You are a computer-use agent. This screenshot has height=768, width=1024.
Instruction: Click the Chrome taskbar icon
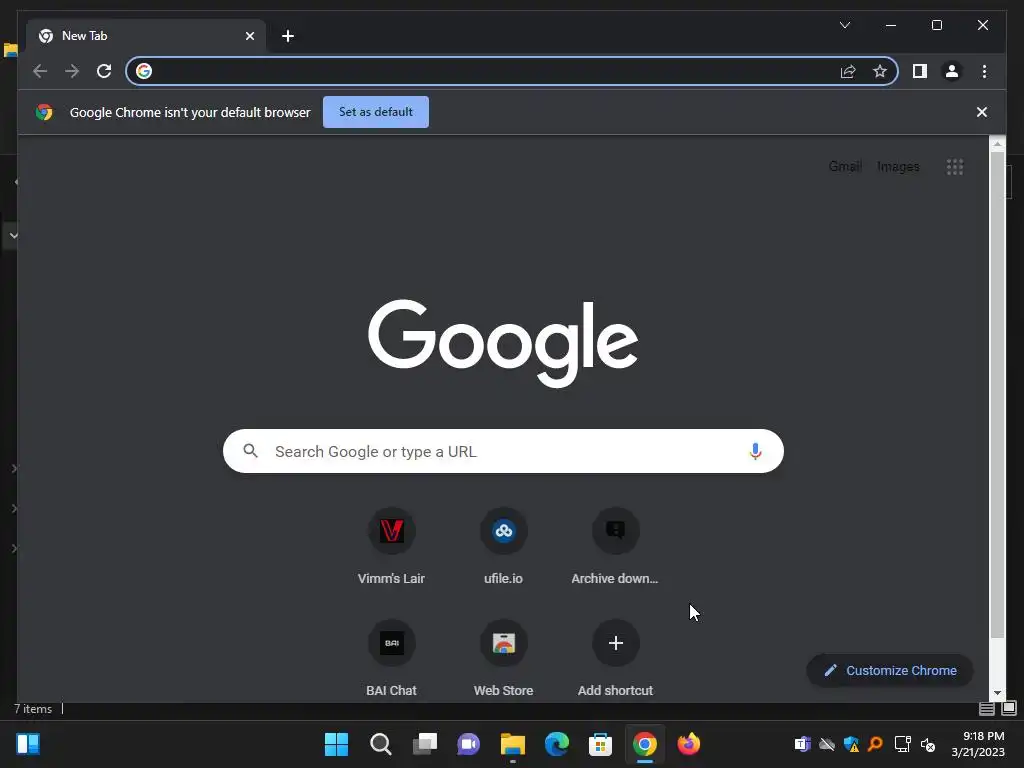645,744
